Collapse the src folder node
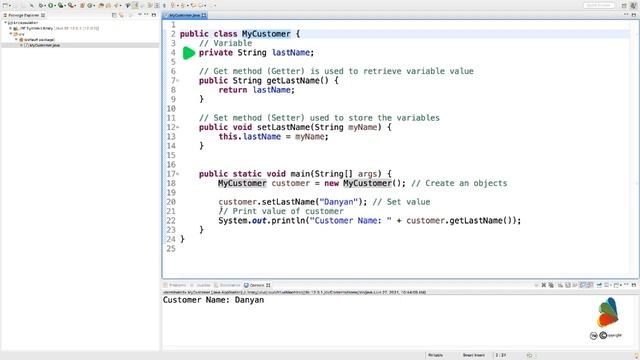Viewport: 640px width, 360px height. (11, 34)
